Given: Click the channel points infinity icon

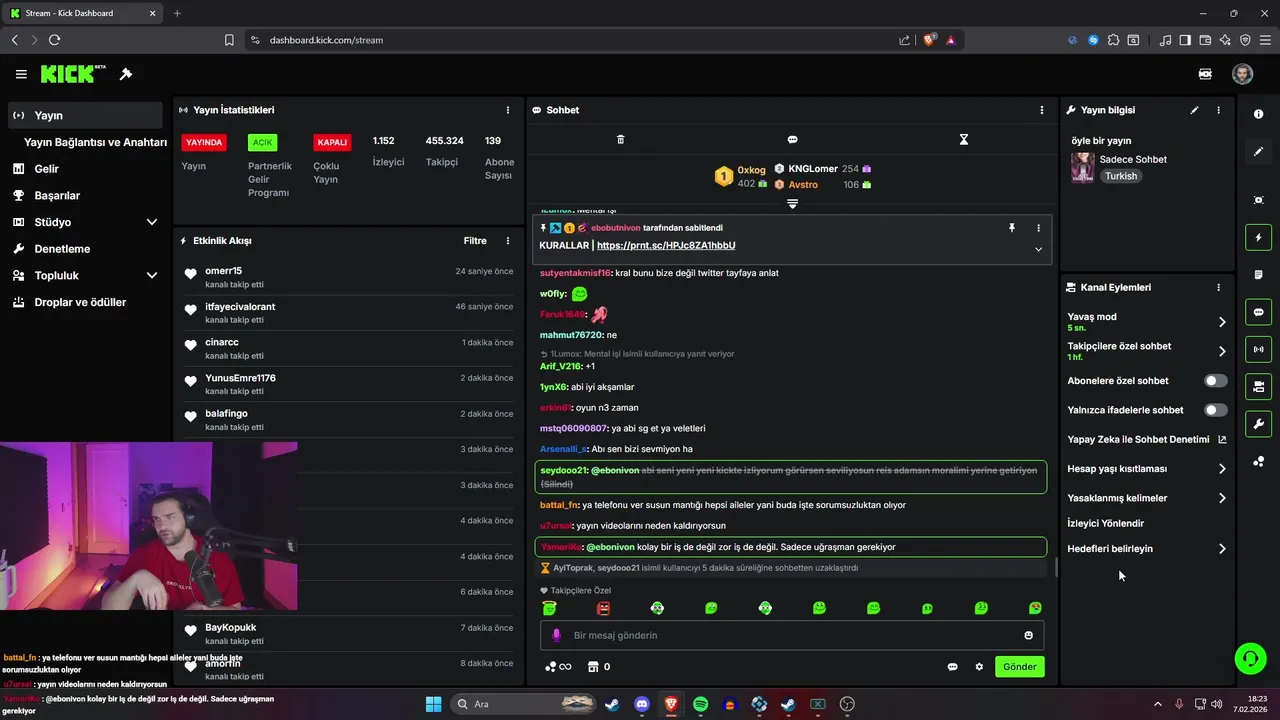Looking at the screenshot, I should coord(558,667).
